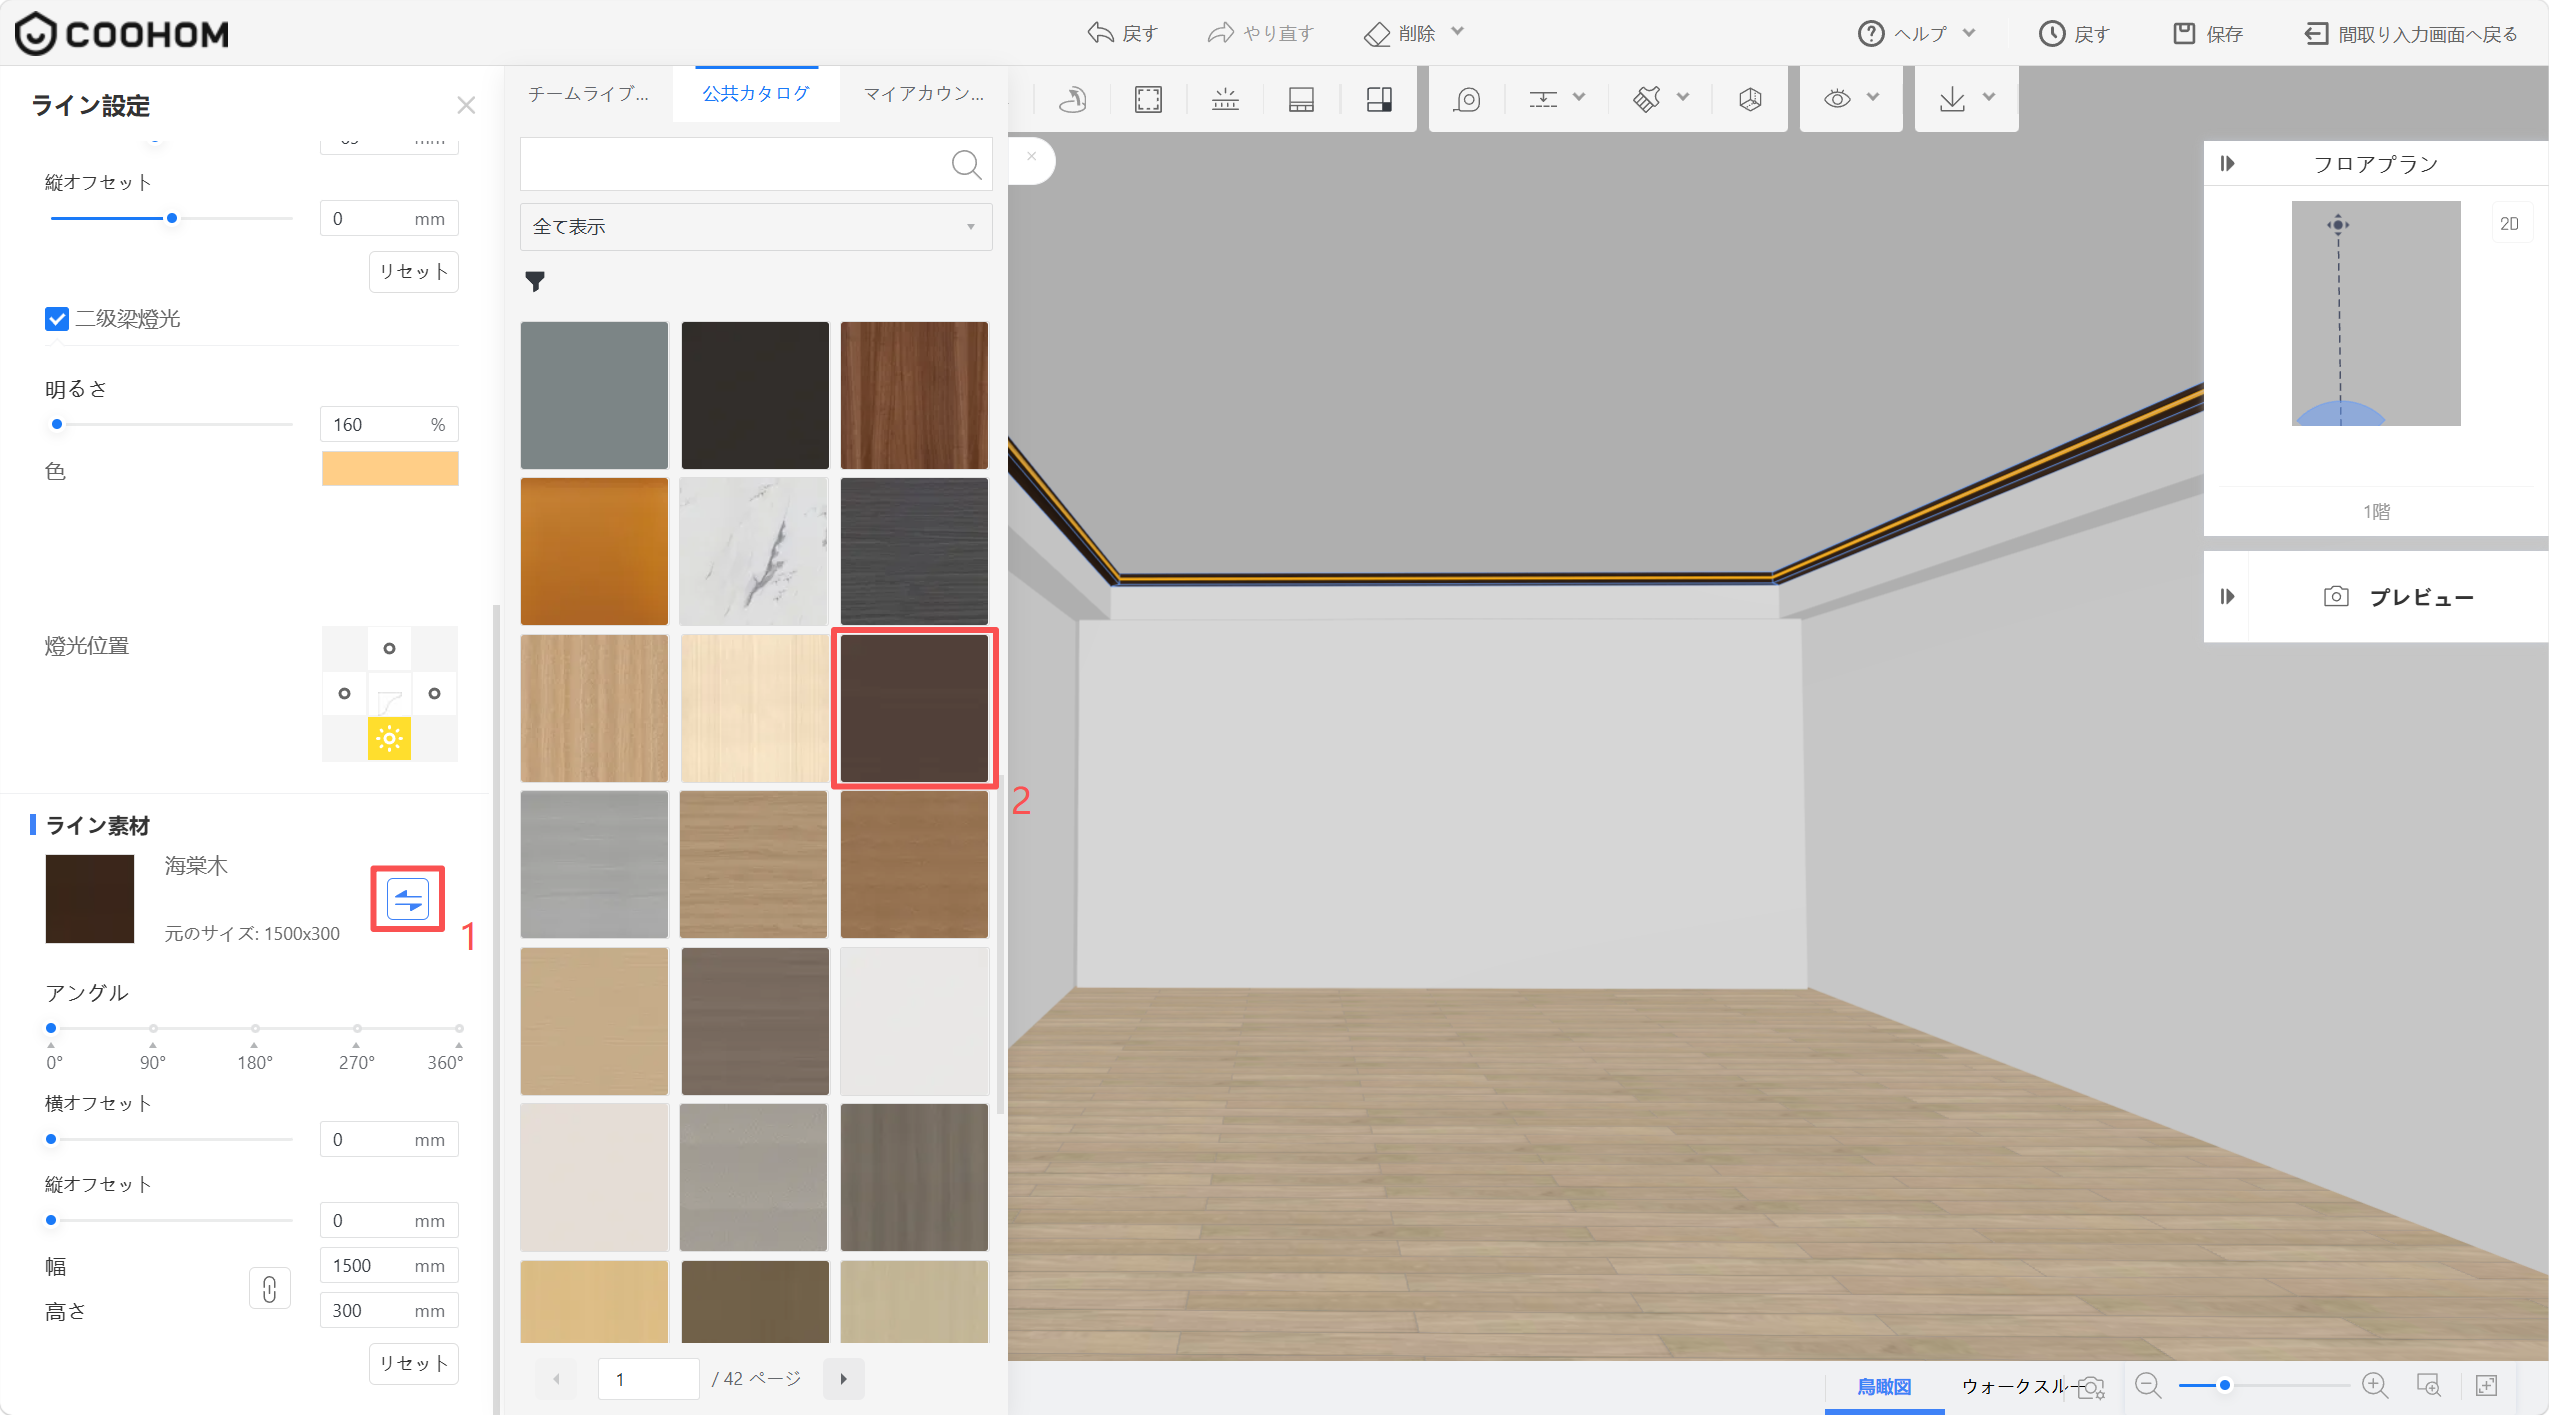Select the white marble texture thumbnail
This screenshot has width=2549, height=1415.
[754, 551]
